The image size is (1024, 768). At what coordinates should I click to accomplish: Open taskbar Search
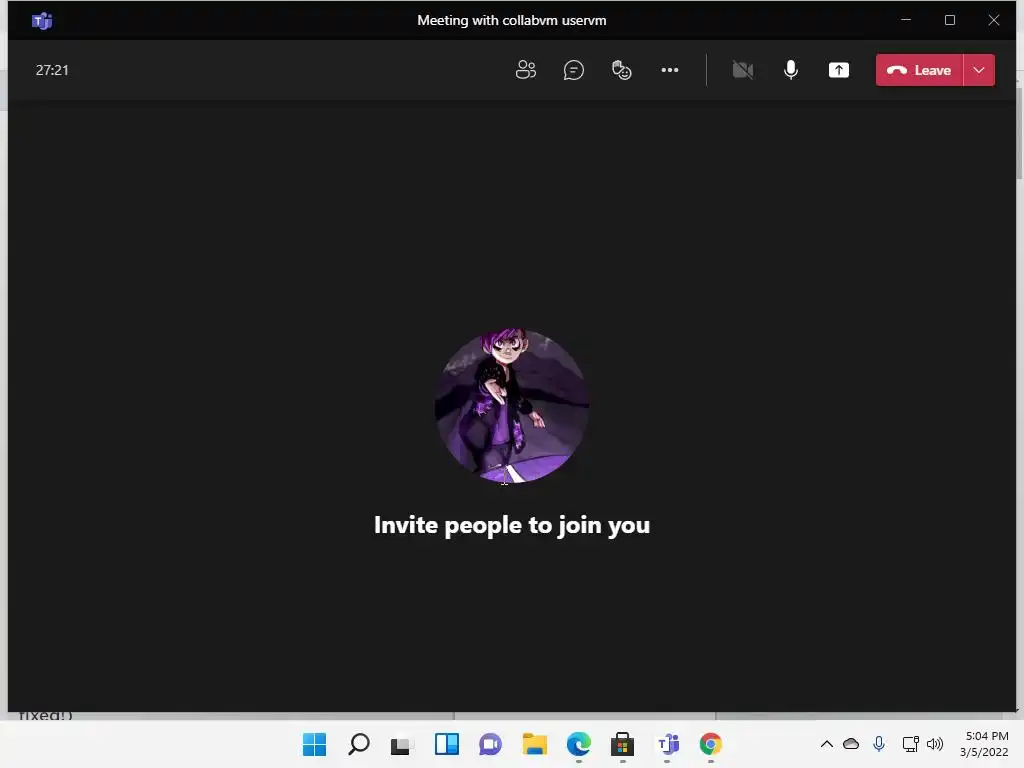click(x=359, y=744)
